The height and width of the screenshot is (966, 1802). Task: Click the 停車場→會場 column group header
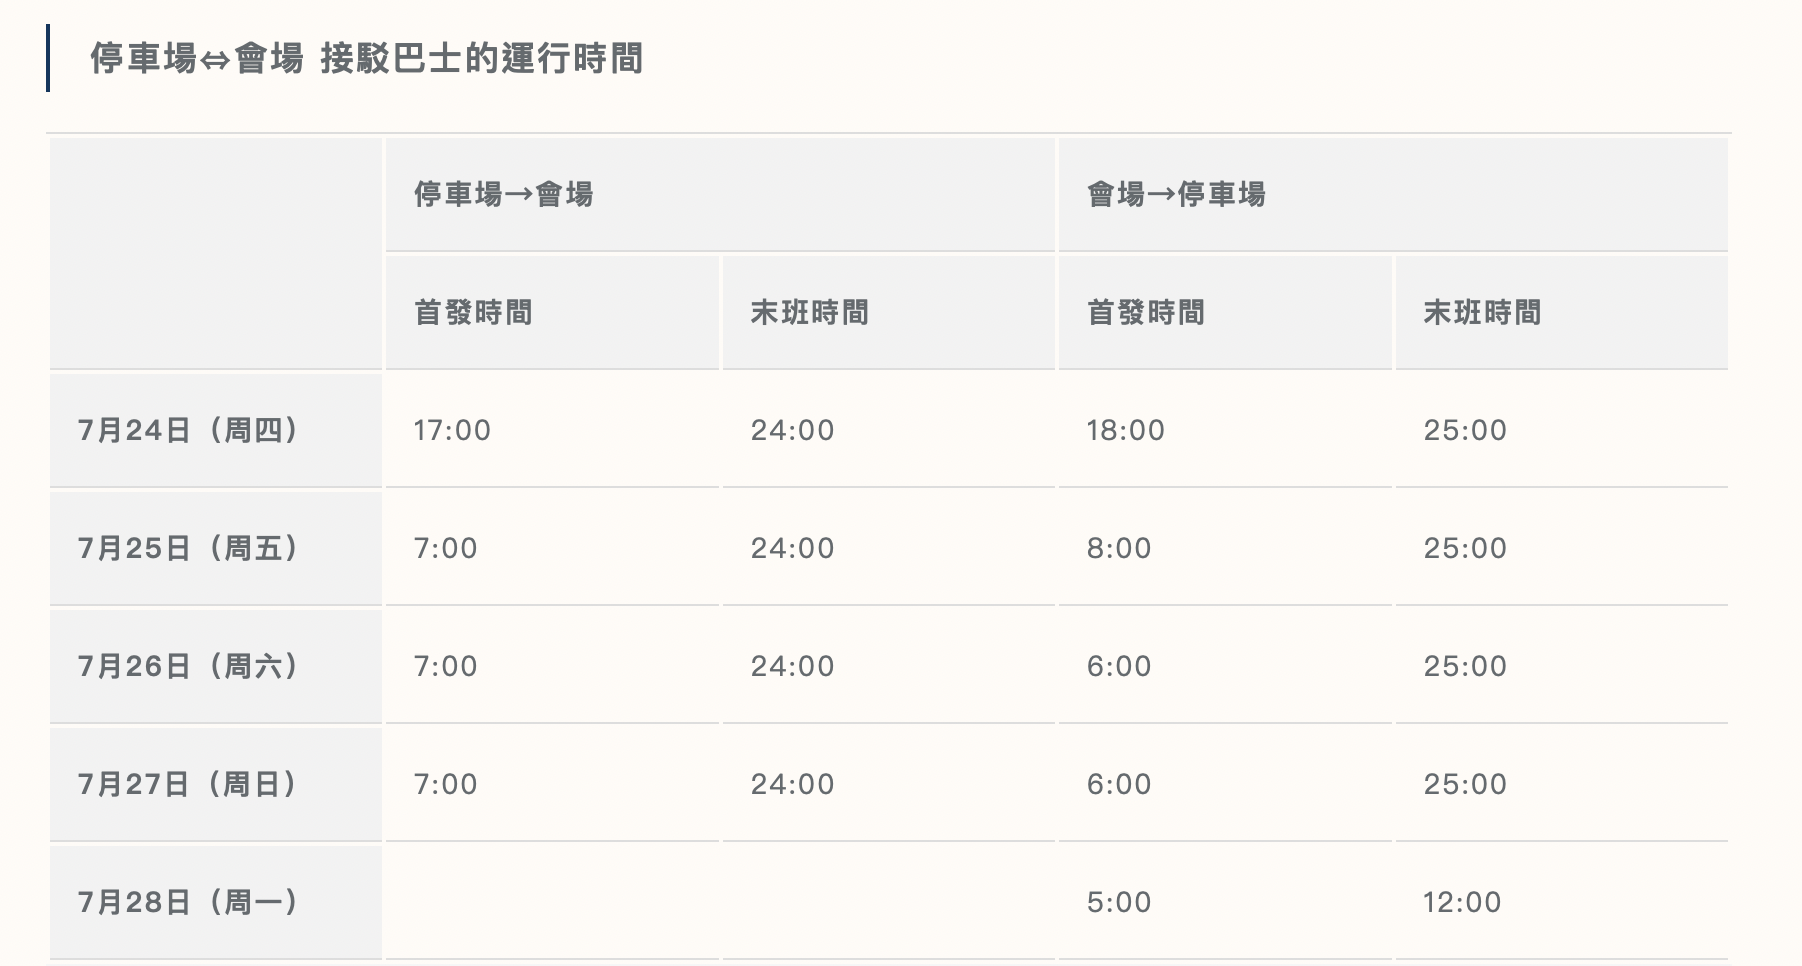pos(504,194)
